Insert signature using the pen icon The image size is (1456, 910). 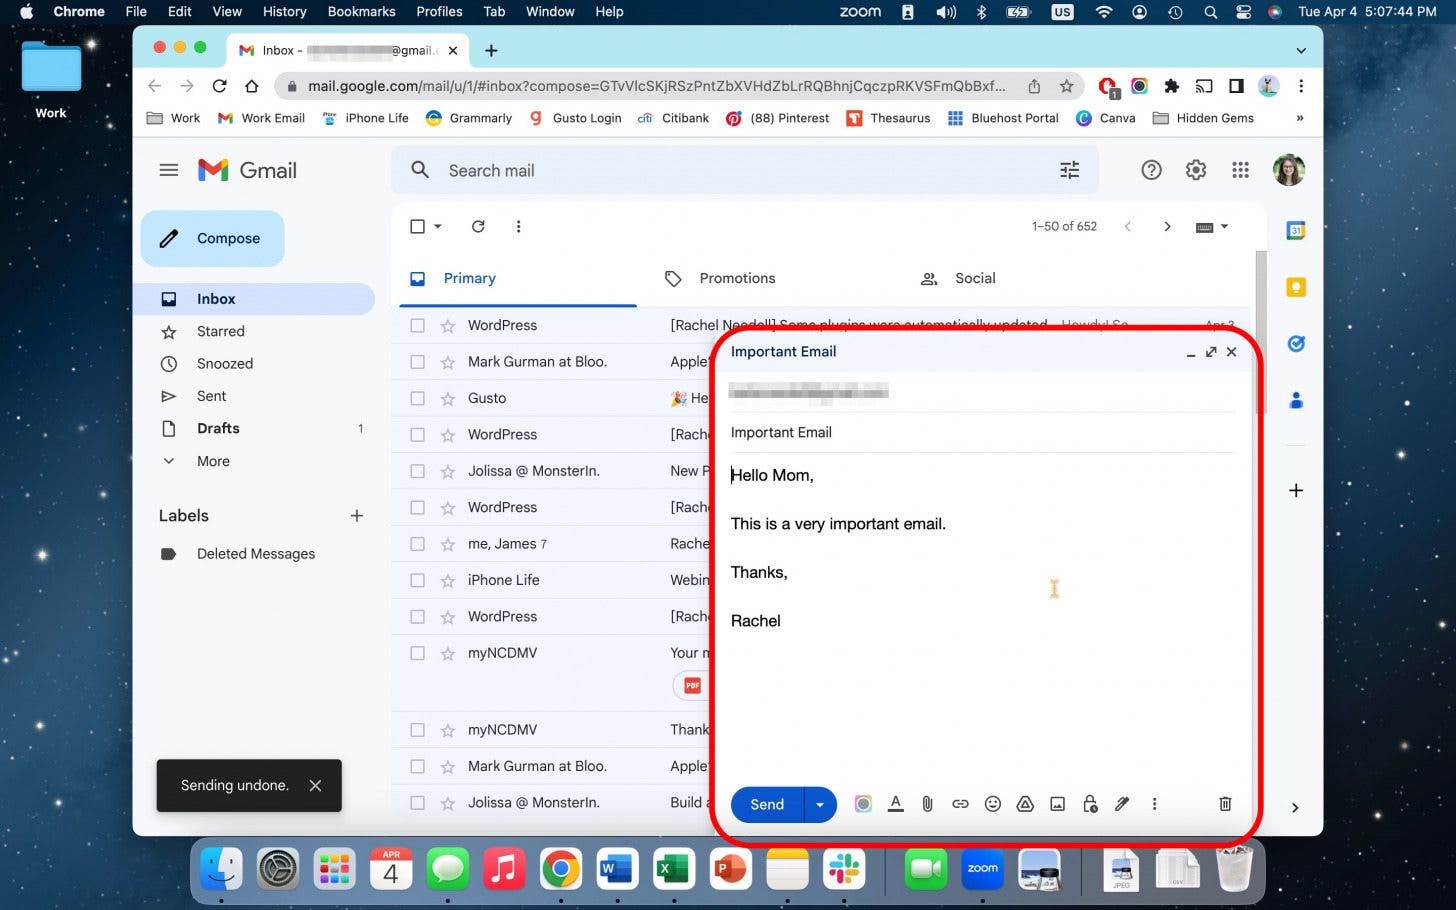(x=1122, y=804)
